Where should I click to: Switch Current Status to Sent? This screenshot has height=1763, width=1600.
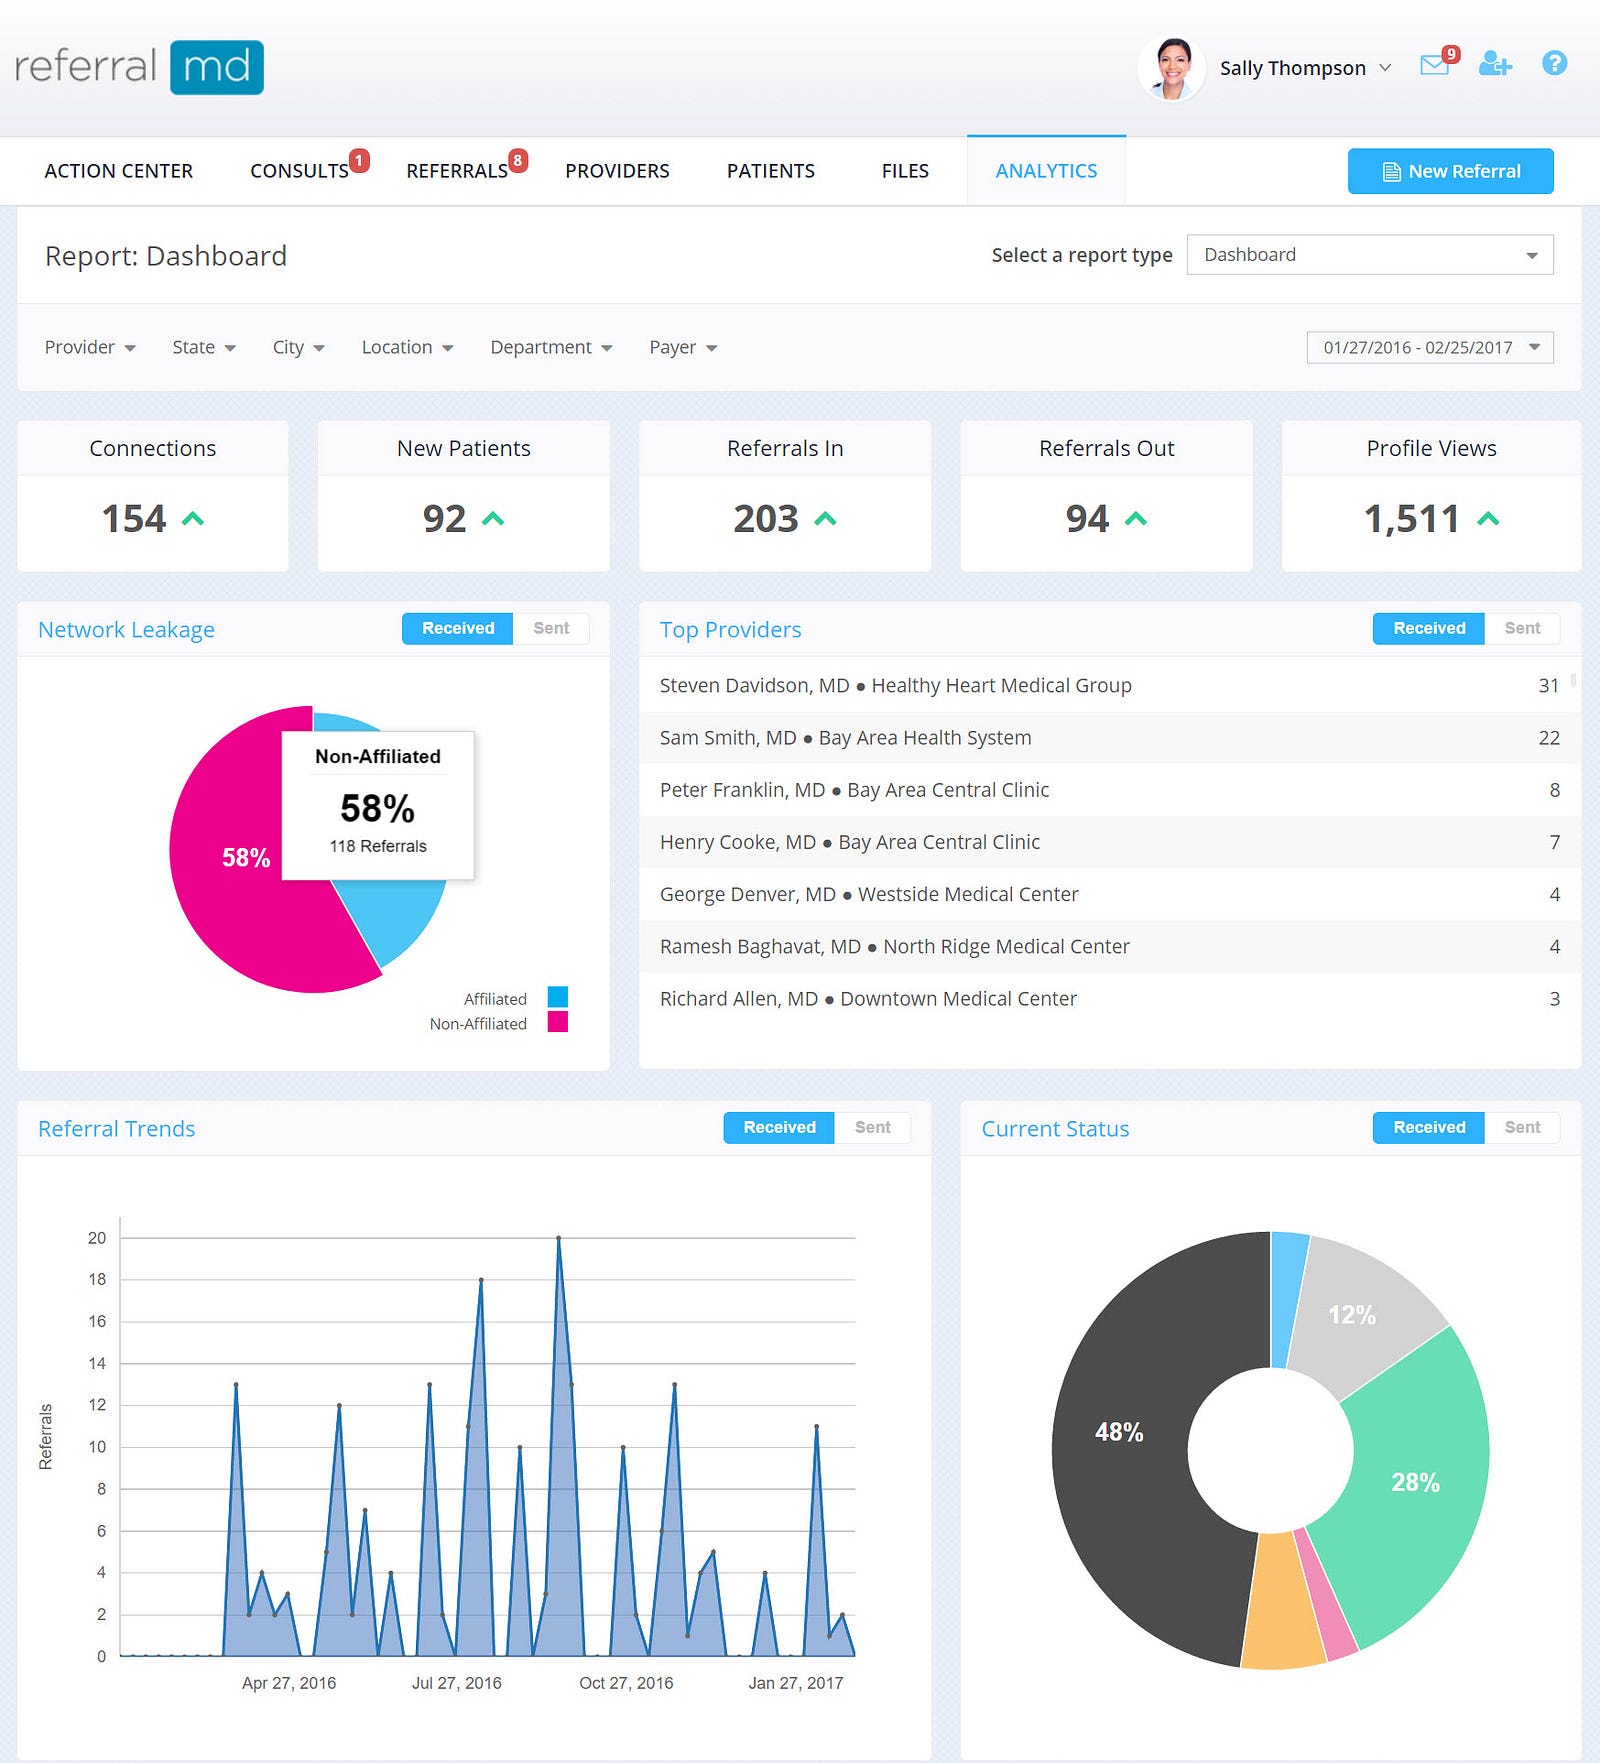tap(1522, 1127)
